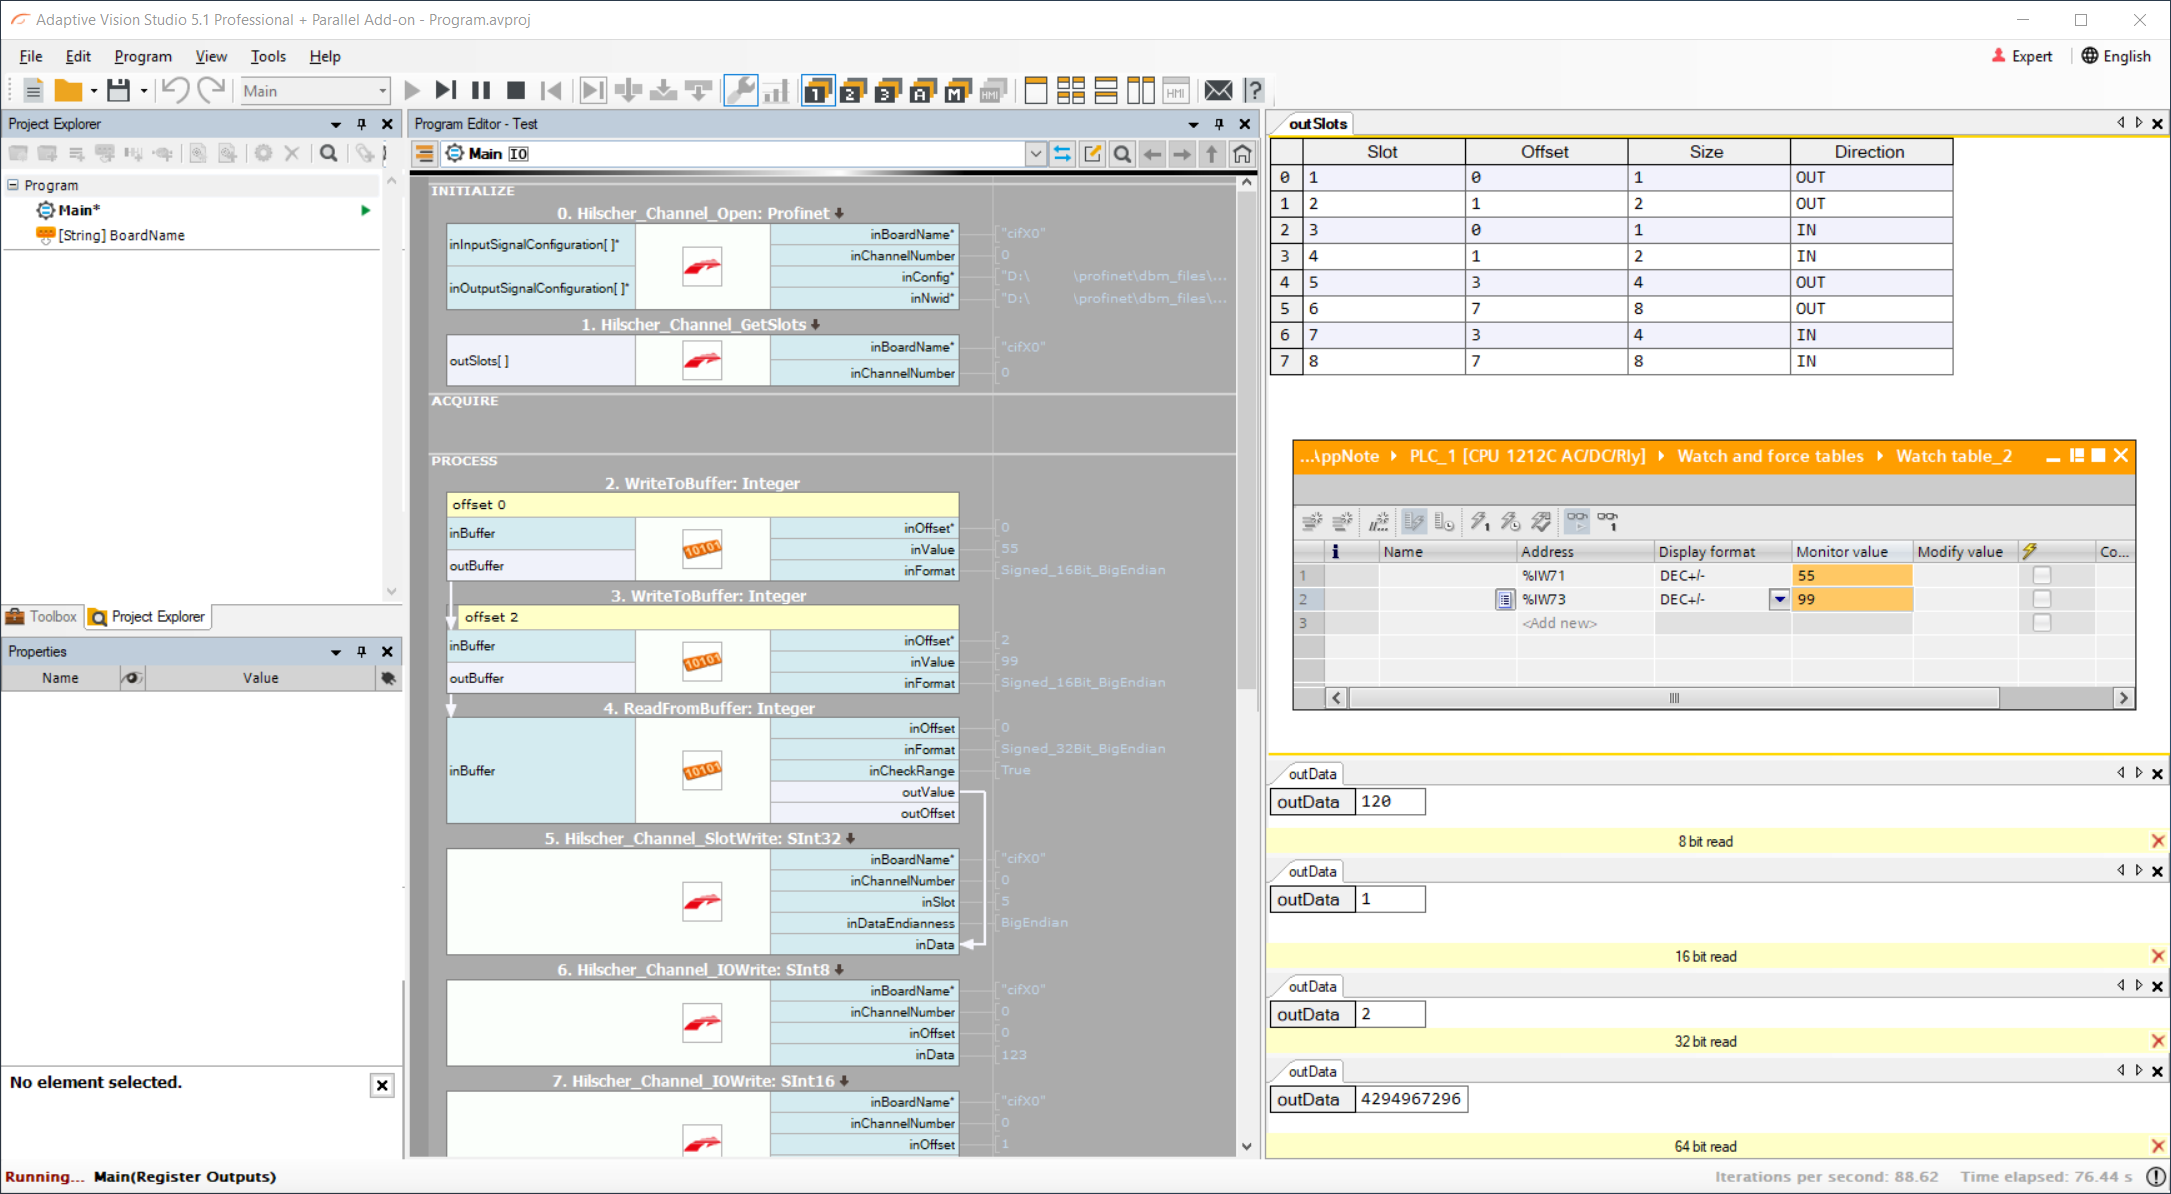This screenshot has width=2171, height=1194.
Task: Switch to the Toolbox tab
Action: [42, 617]
